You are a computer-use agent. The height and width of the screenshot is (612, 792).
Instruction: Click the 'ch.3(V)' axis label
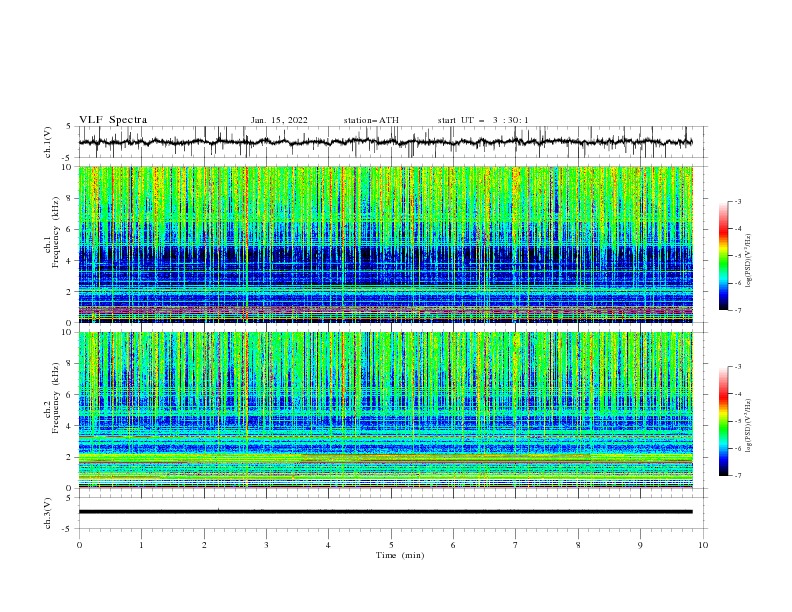(x=48, y=513)
